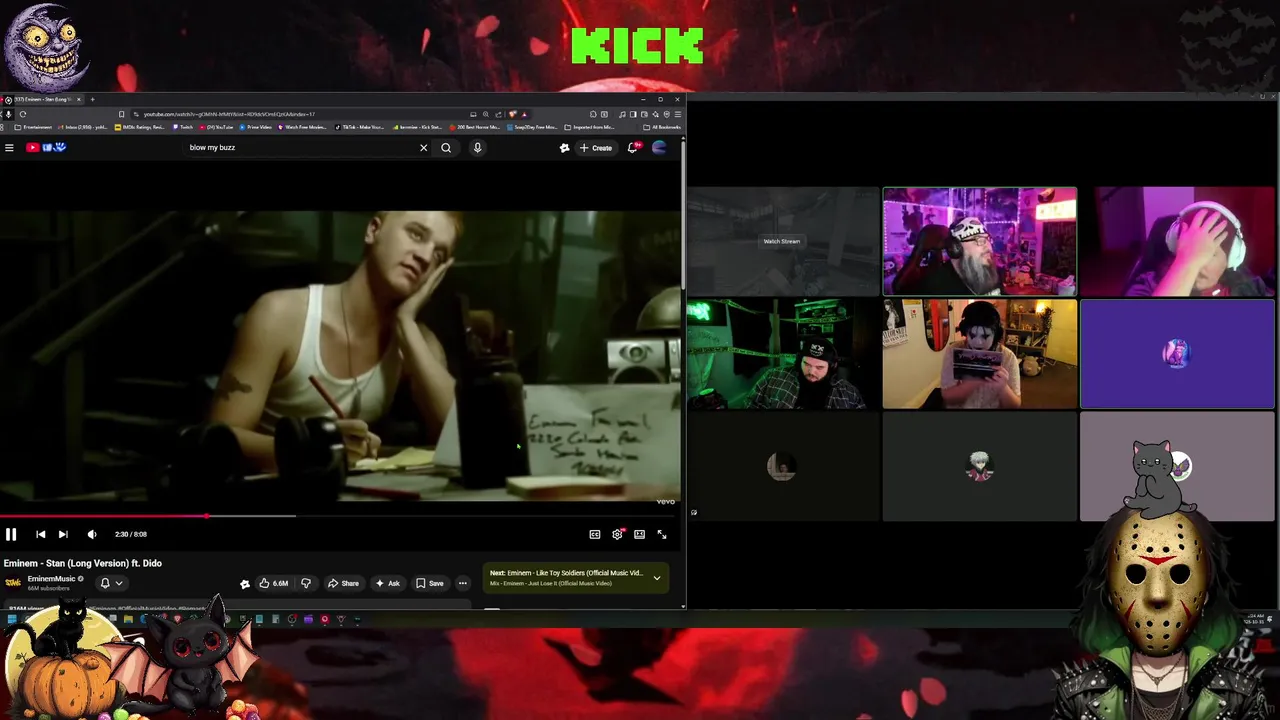The height and width of the screenshot is (720, 1280).
Task: Mute the YouTube player volume
Action: click(x=92, y=534)
